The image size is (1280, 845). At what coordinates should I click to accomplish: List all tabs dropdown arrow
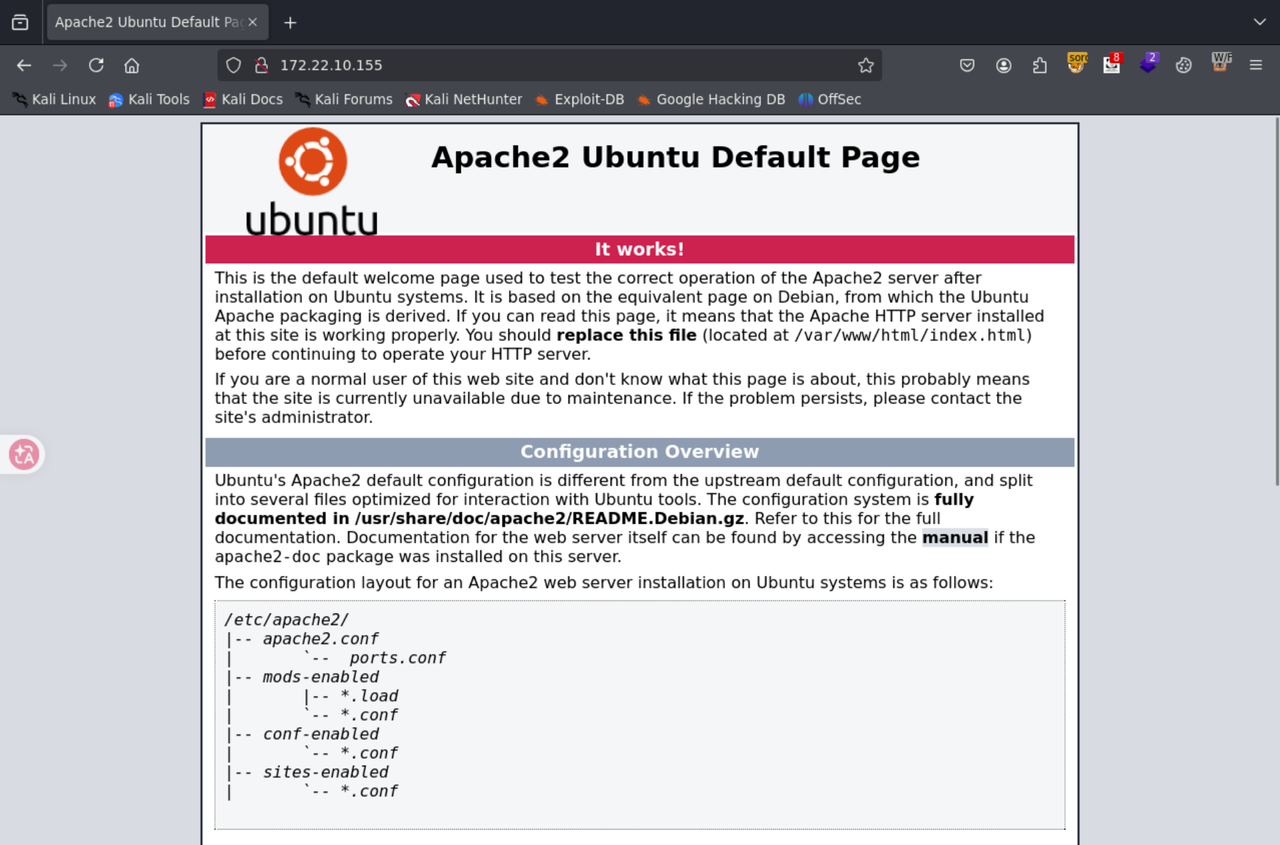(x=1259, y=22)
